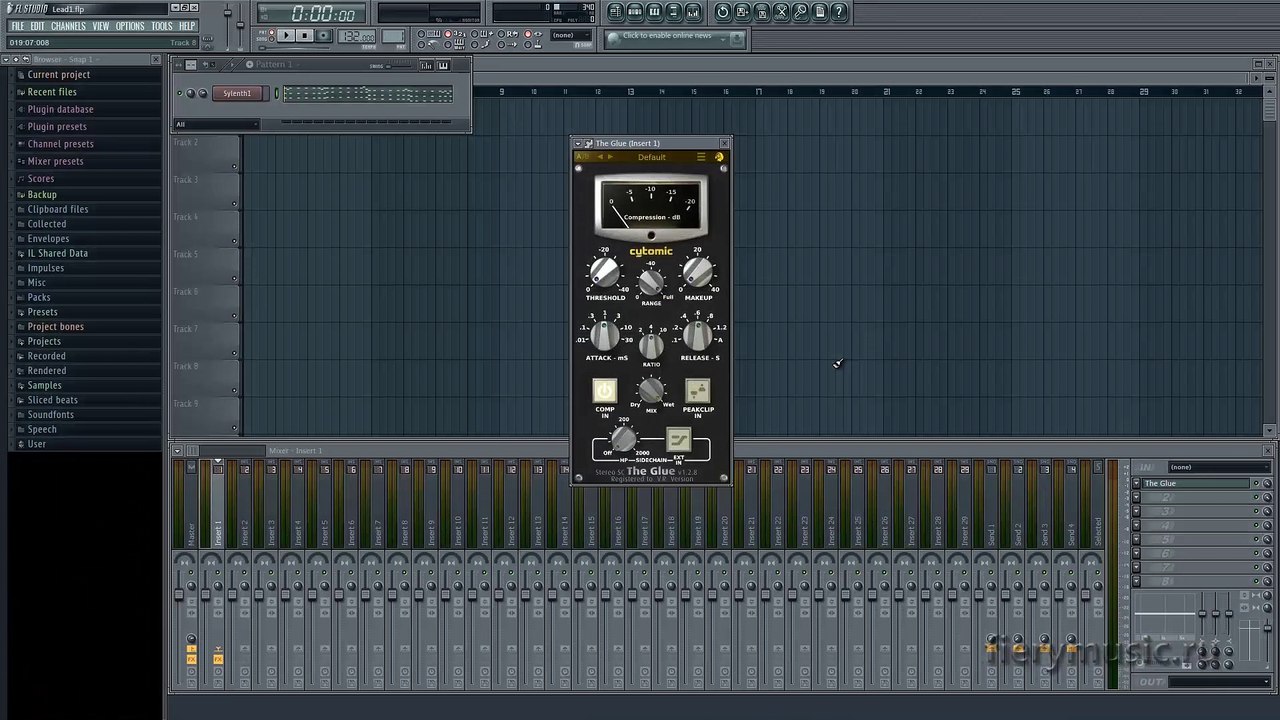Open The Glue effect slot dropdown arrow
The height and width of the screenshot is (720, 1280).
(1136, 483)
